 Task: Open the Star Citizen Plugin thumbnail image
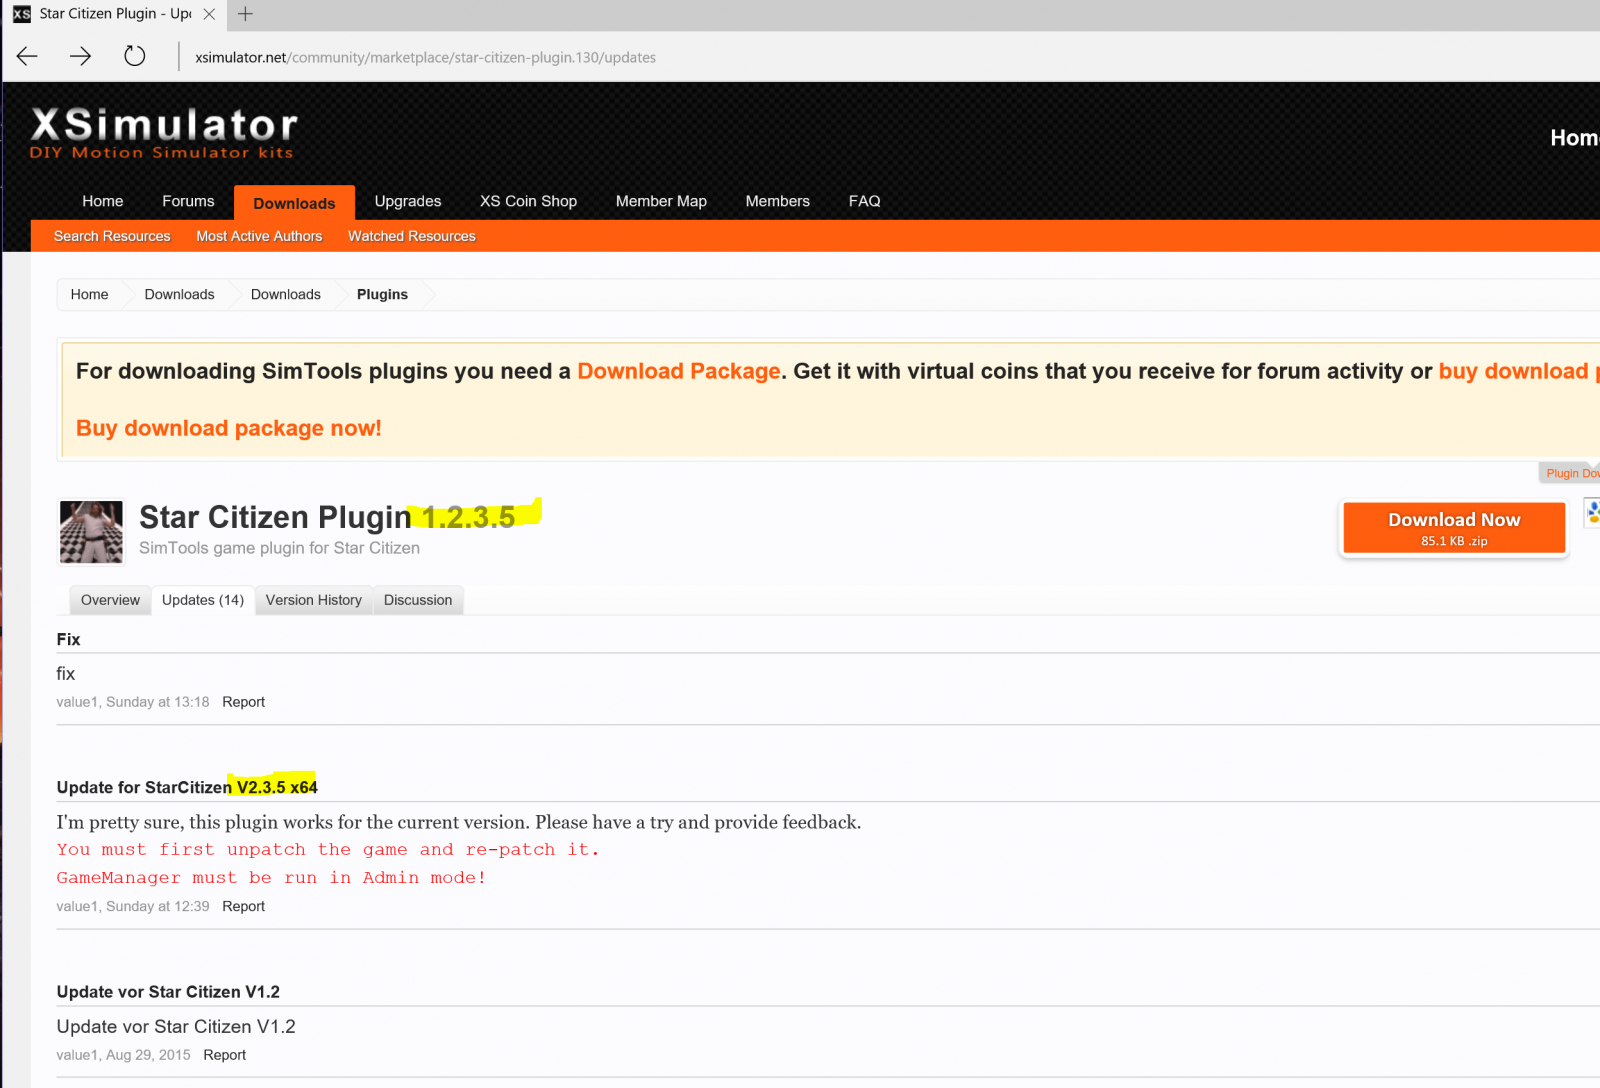coord(91,532)
